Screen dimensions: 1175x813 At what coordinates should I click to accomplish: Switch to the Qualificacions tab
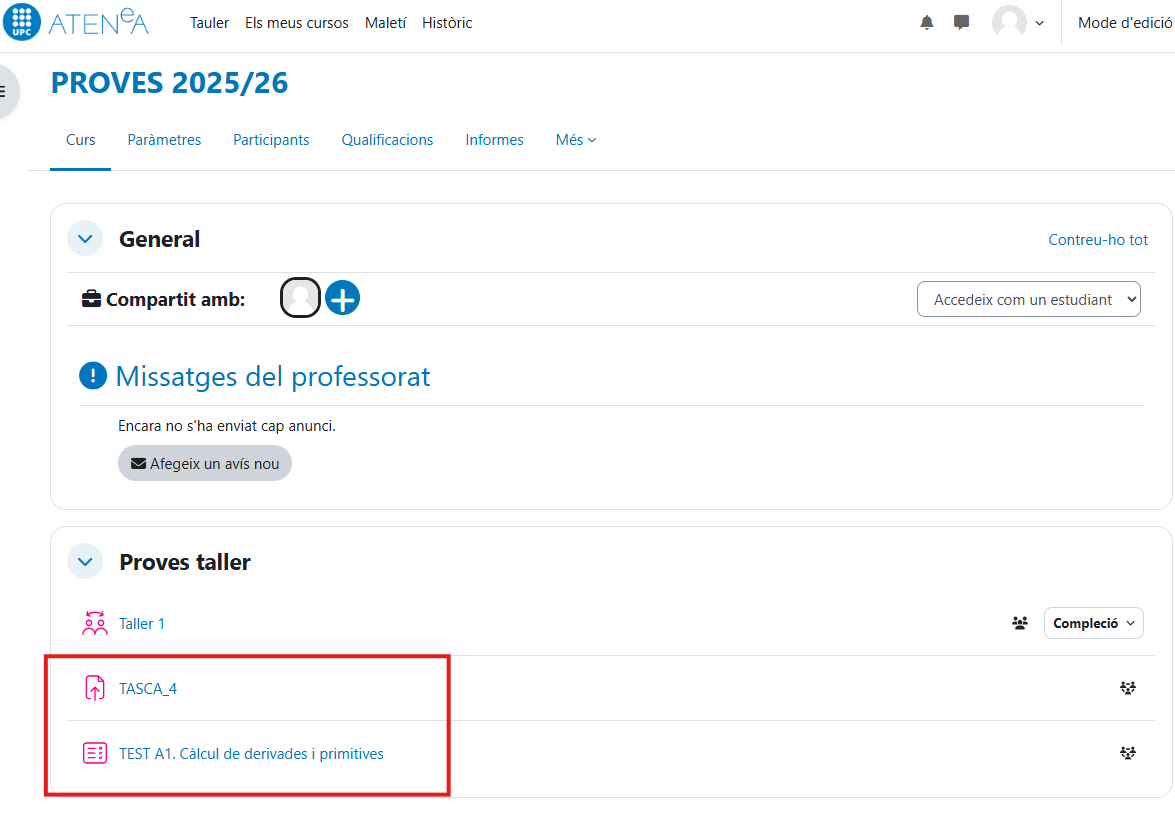pos(387,140)
